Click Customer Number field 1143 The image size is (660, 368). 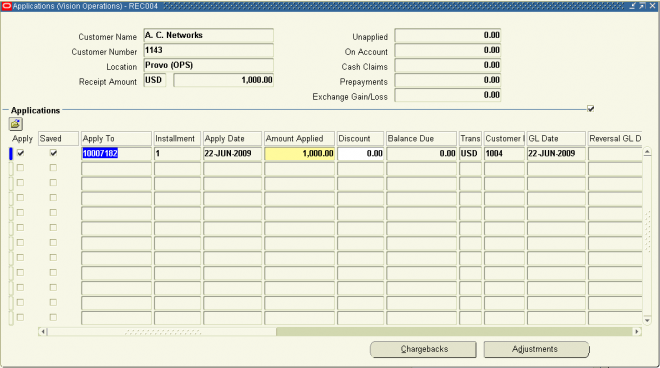[208, 51]
